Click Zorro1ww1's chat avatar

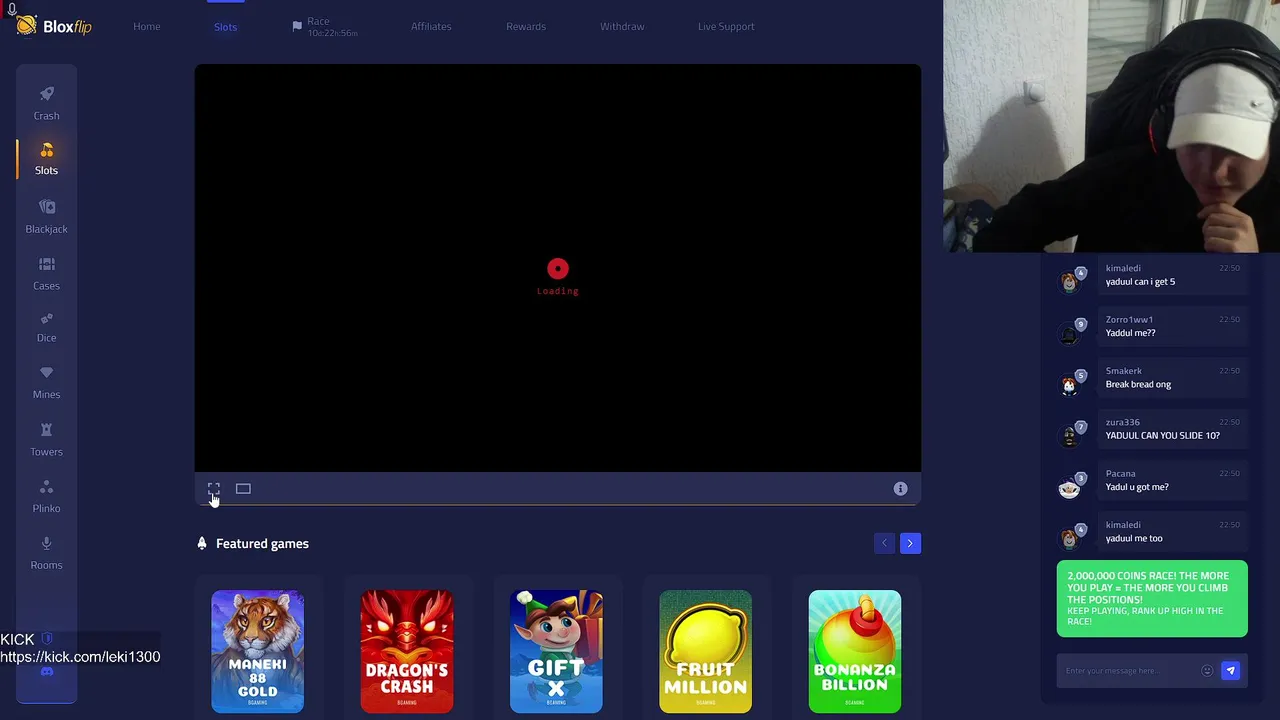coord(1070,333)
